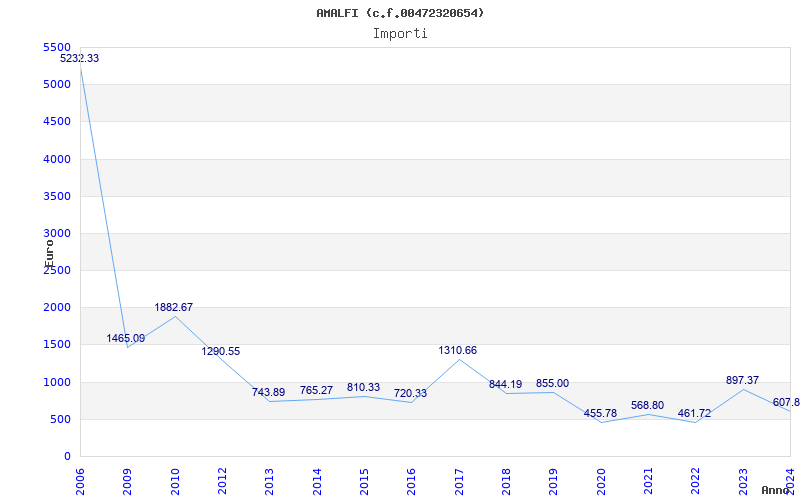Image resolution: width=800 pixels, height=500 pixels.
Task: Click the 5500 y-axis tick label
Action: [x=58, y=47]
